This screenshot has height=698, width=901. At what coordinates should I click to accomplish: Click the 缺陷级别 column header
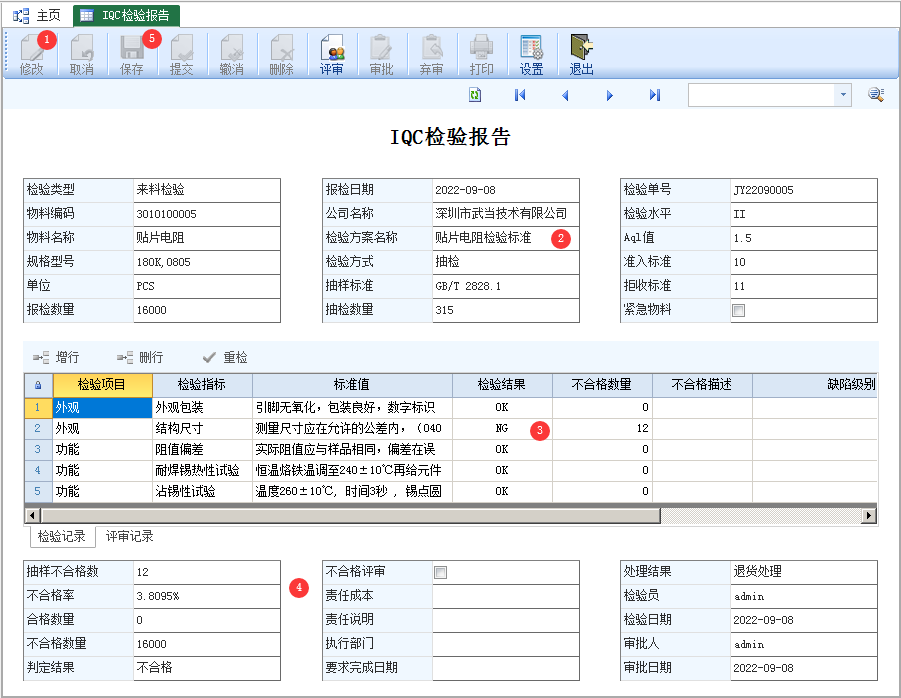815,385
